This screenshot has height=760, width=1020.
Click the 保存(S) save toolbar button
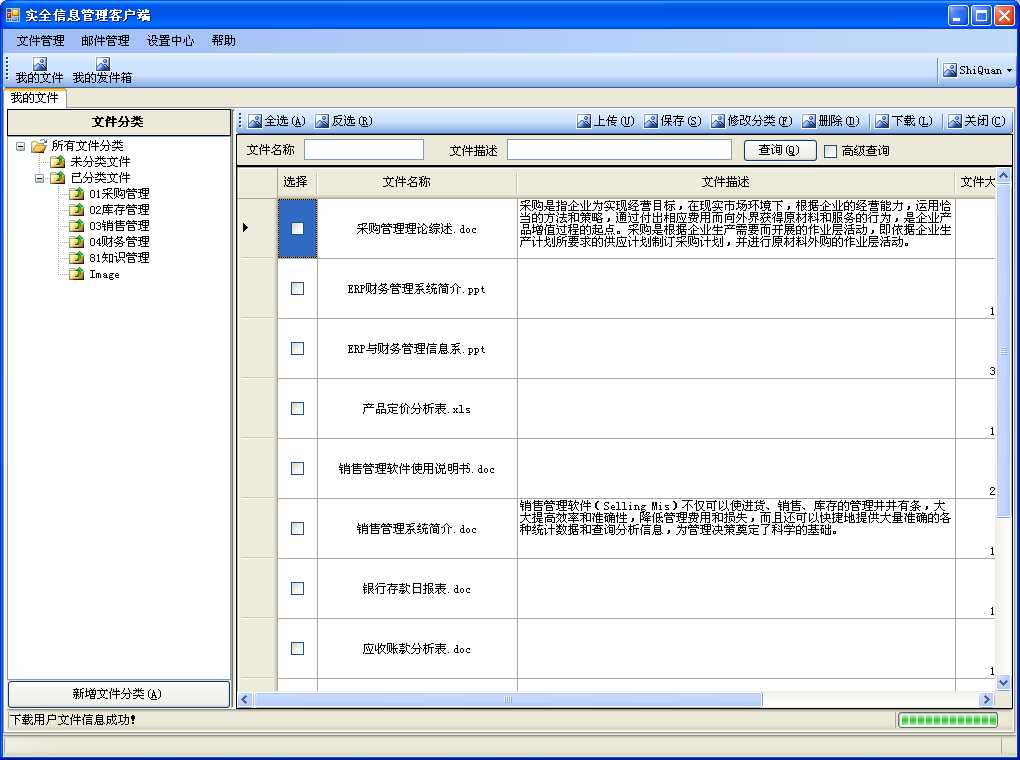pos(673,121)
